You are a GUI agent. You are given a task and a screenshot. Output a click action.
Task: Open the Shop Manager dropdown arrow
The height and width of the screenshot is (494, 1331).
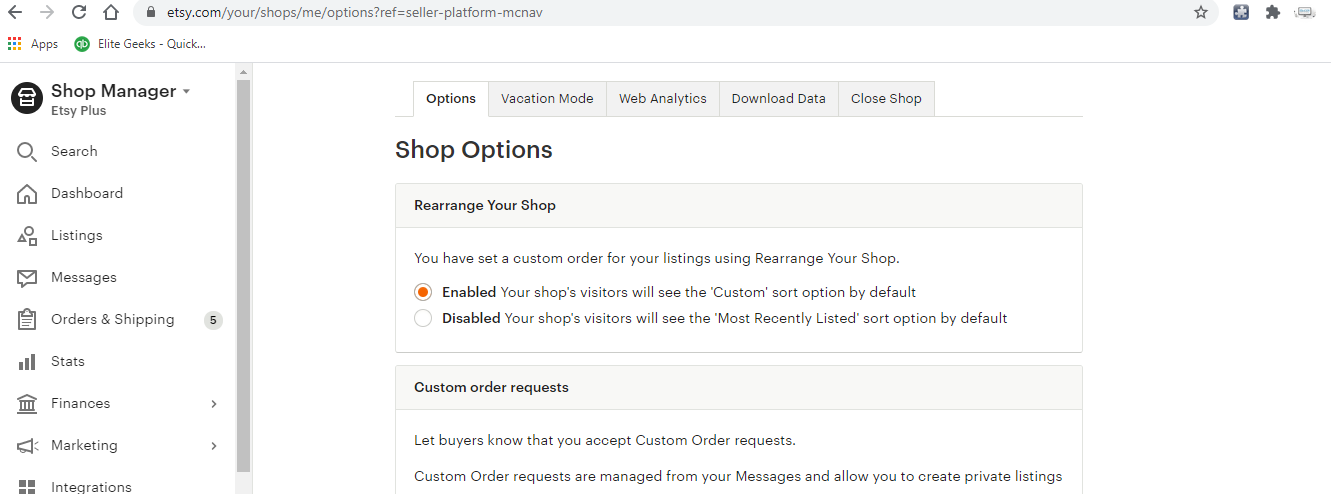(186, 92)
